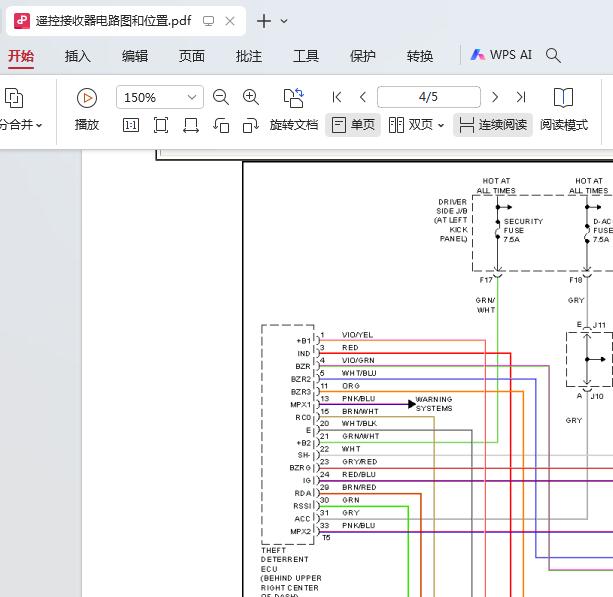Open the 编辑 tab
The width and height of the screenshot is (613, 597).
135,56
